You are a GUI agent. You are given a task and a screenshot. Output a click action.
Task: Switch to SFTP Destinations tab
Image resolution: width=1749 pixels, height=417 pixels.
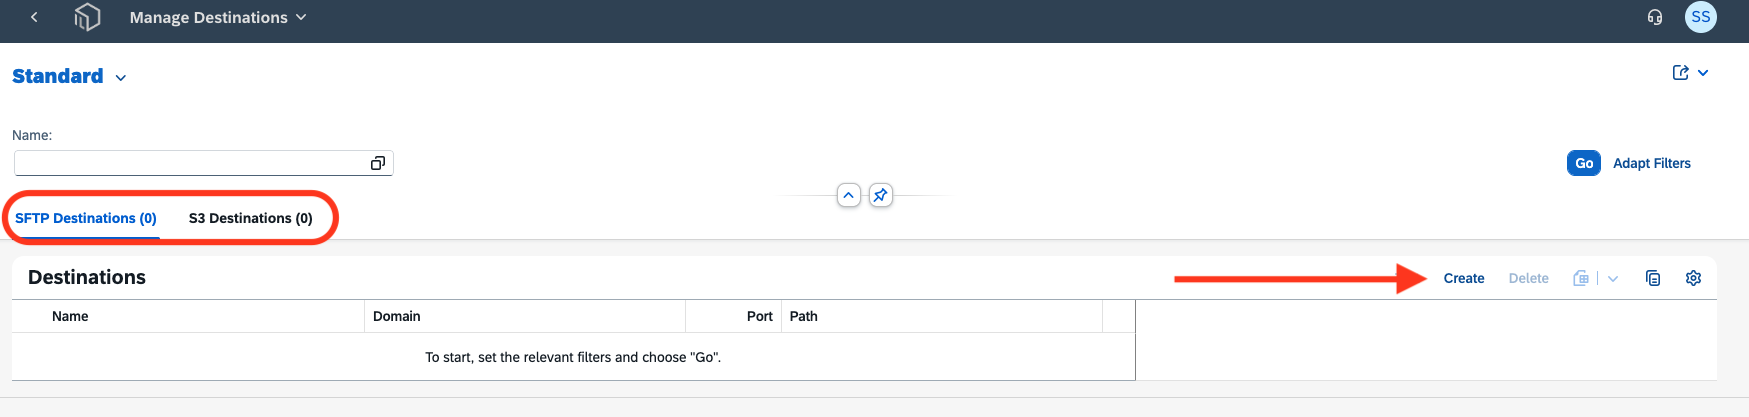coord(86,218)
